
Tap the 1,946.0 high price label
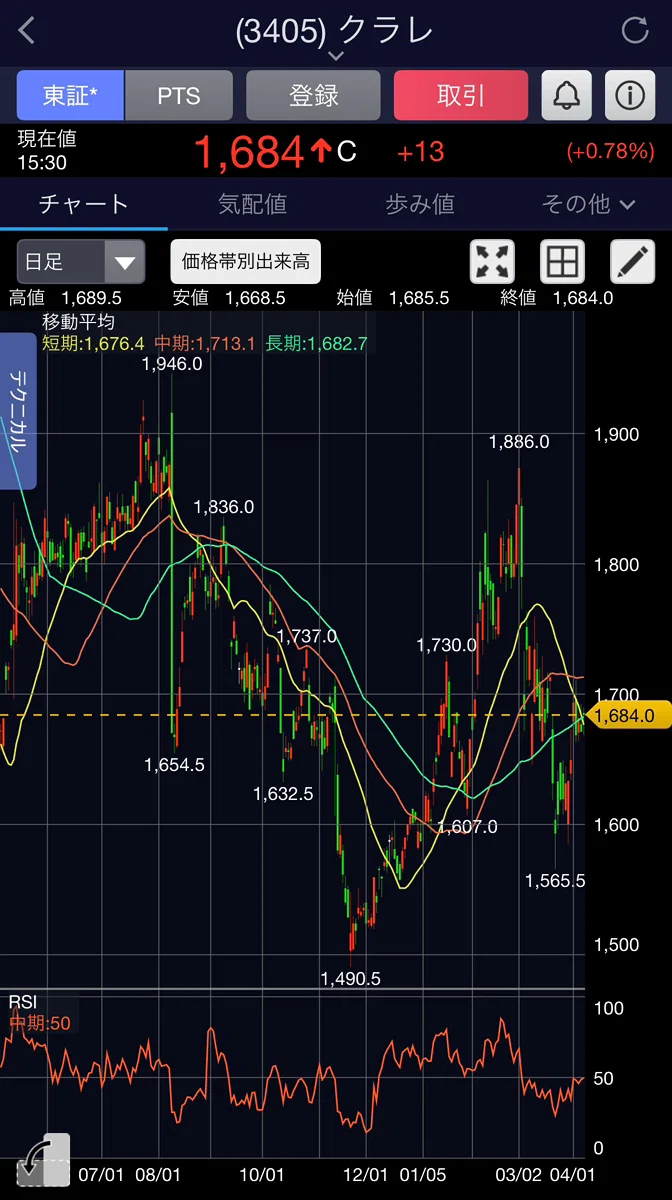pyautogui.click(x=172, y=364)
